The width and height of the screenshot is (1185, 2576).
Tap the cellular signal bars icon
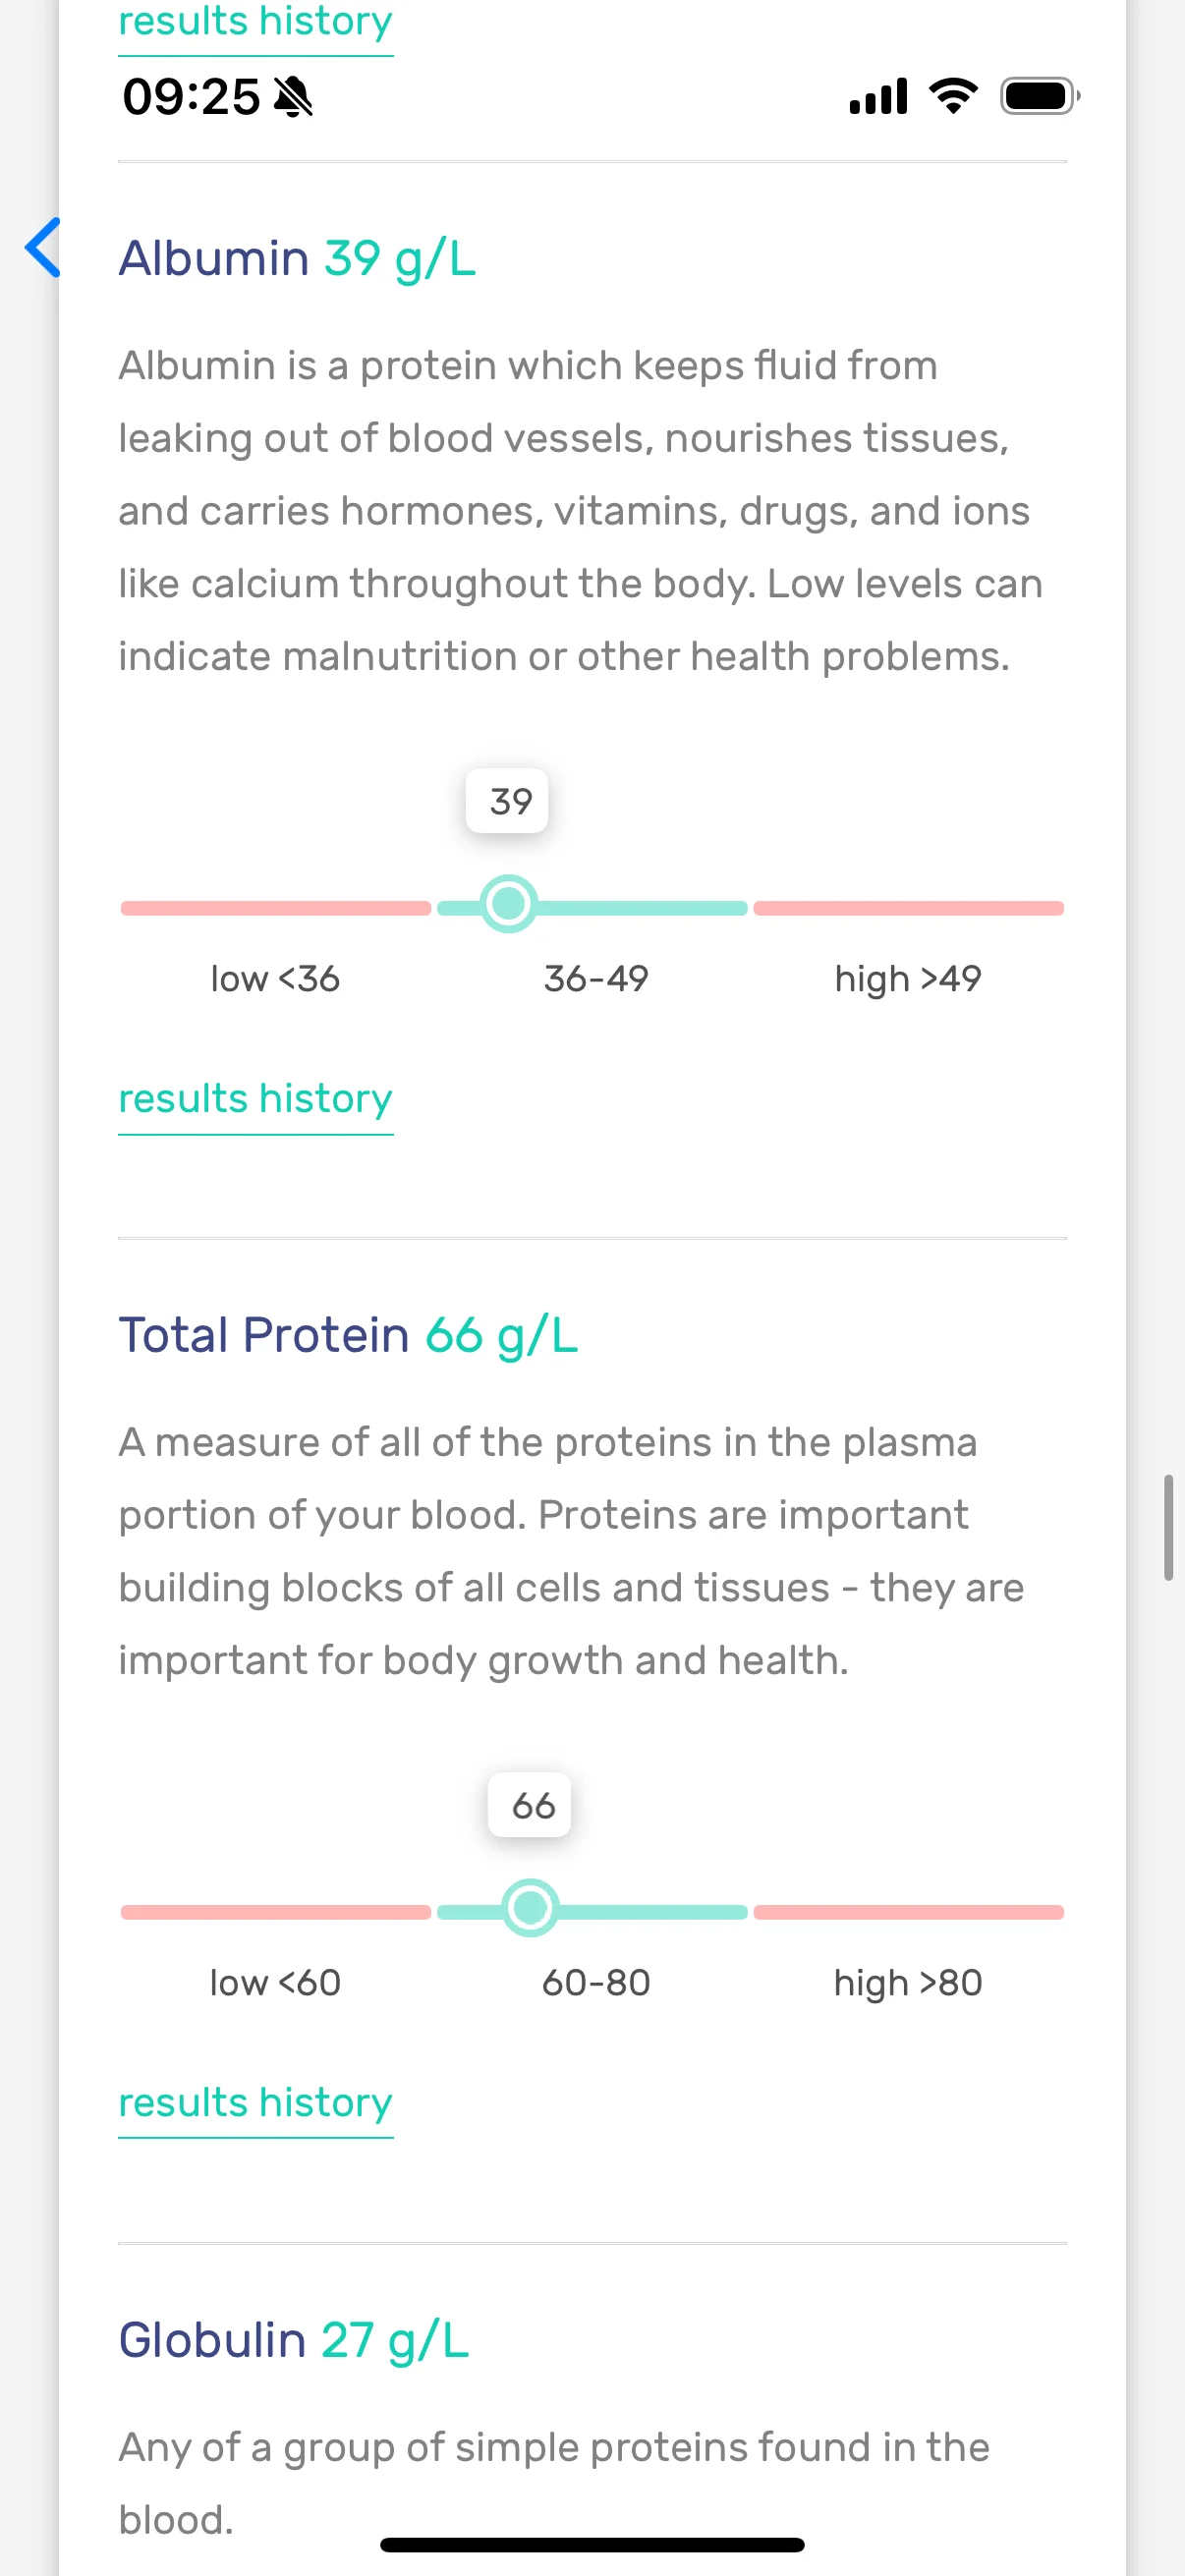878,96
